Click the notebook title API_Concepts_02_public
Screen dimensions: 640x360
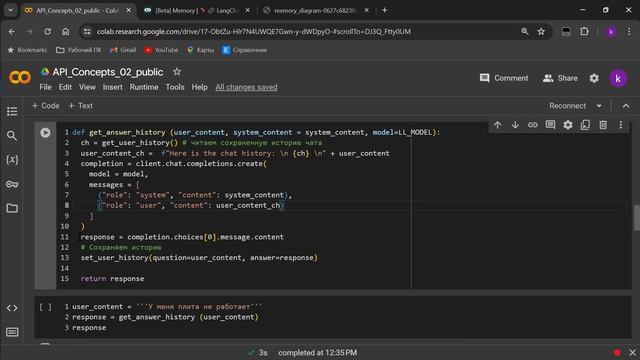(x=108, y=72)
